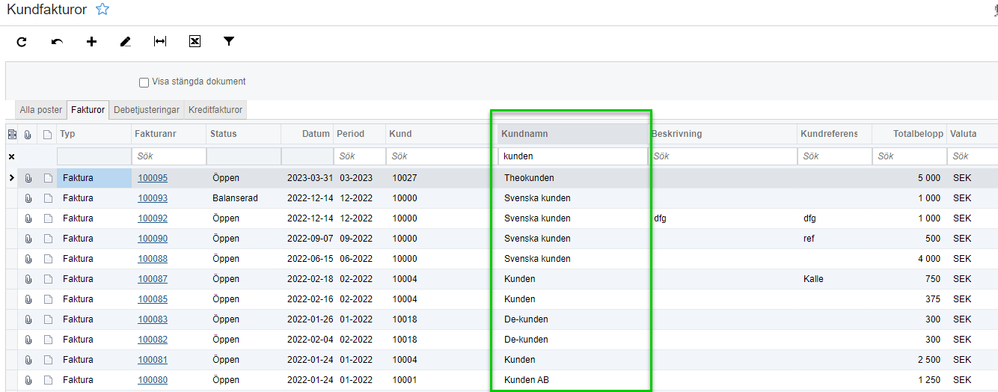998x392 pixels.
Task: Open invoice link 100085
Action: 153,299
